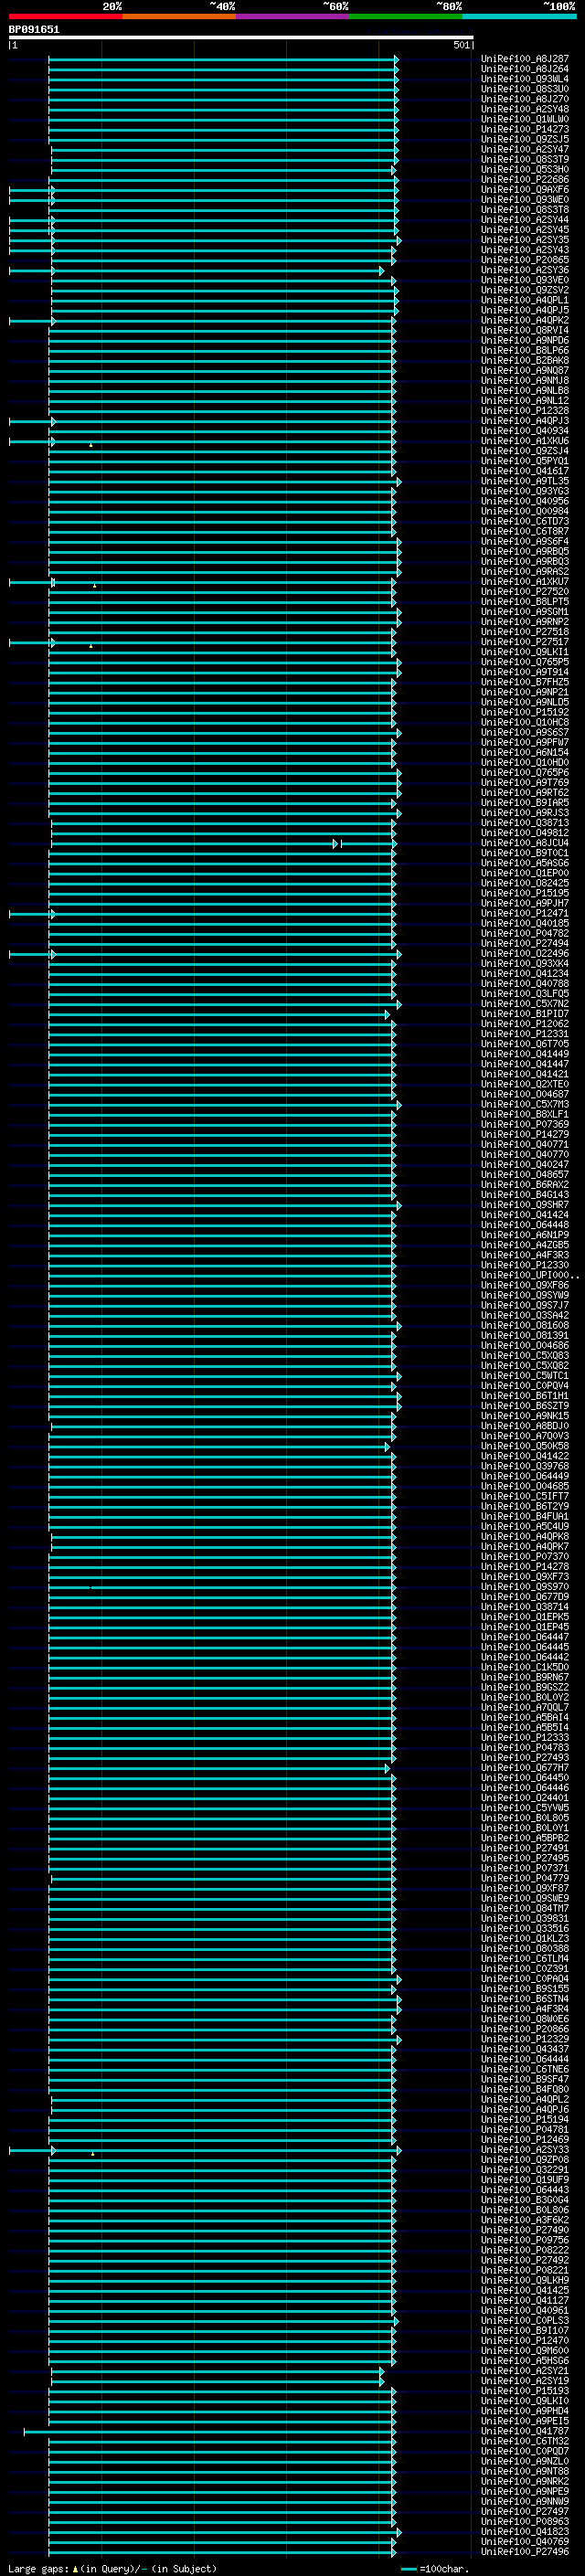Viewport: 585px width, 2576px height.
Task: Select hit UniRef100_A2SY47
Action: coord(525,149)
